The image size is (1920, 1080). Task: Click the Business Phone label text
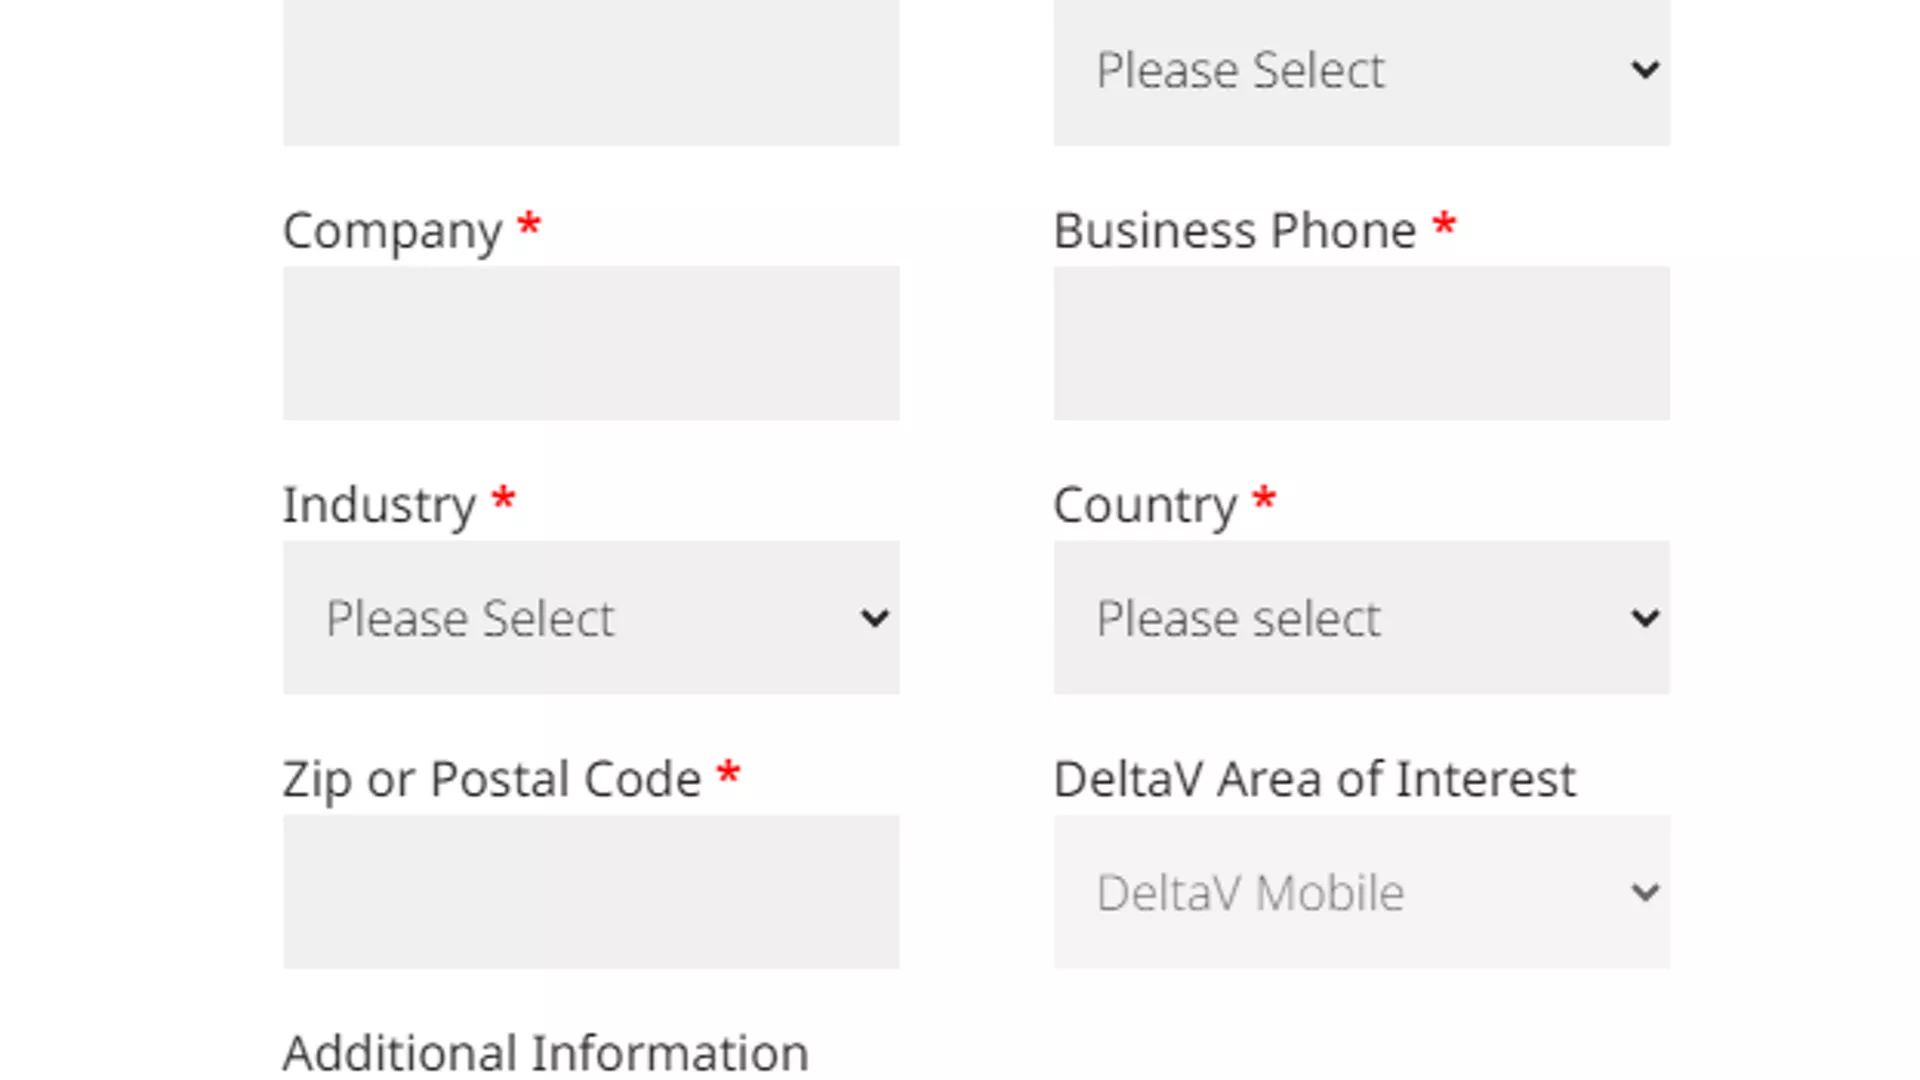(x=1234, y=231)
